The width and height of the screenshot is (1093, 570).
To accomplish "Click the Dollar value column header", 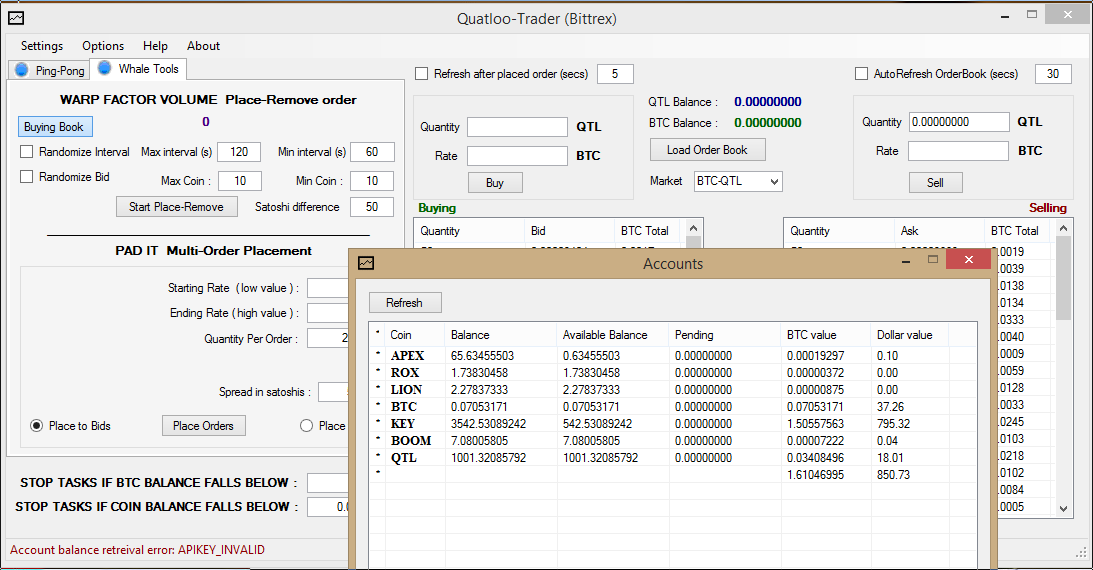I will click(910, 334).
